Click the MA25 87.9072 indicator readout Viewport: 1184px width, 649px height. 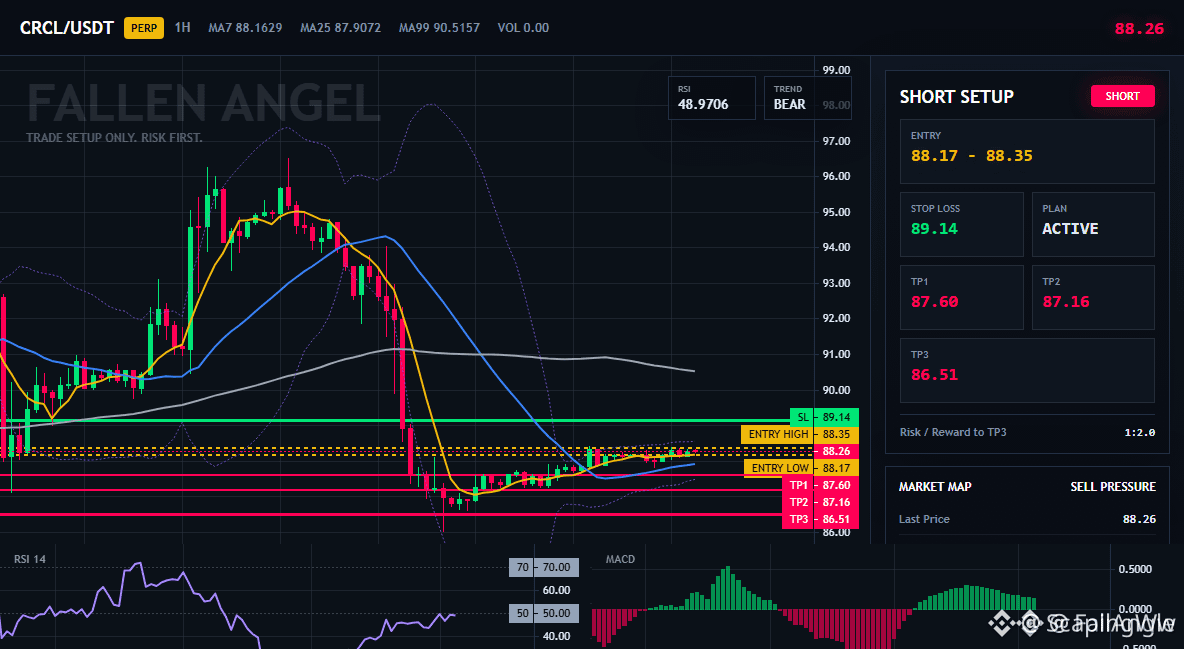(341, 27)
